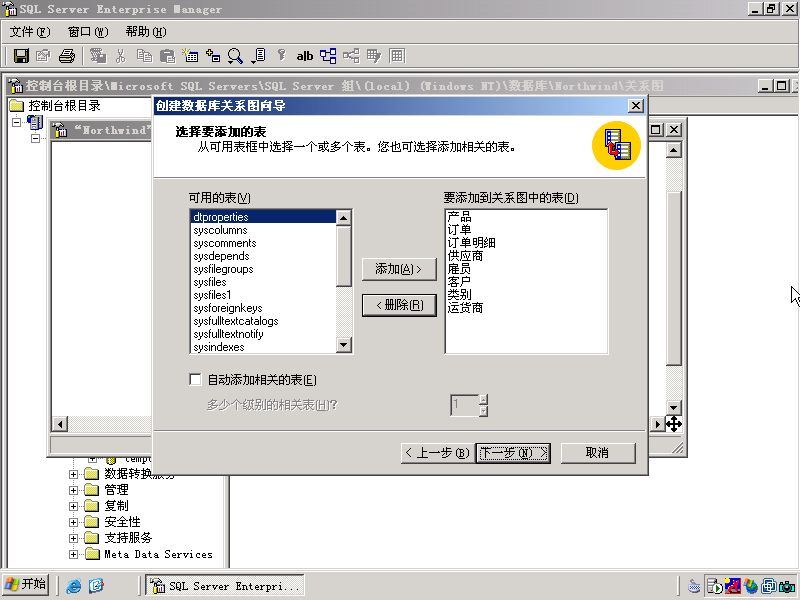800x600 pixels.
Task: Click the grayed Copy icon in toolbar
Action: click(x=144, y=56)
